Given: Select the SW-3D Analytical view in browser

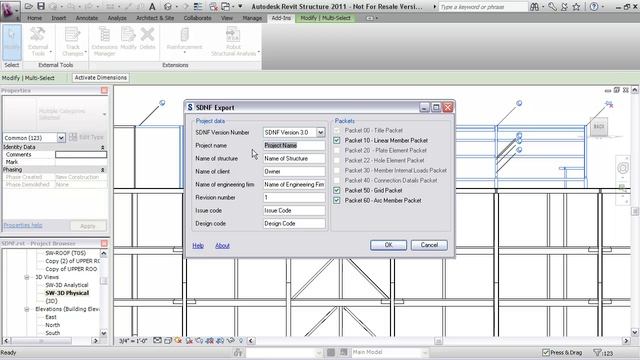Looking at the screenshot, I should point(67,285).
